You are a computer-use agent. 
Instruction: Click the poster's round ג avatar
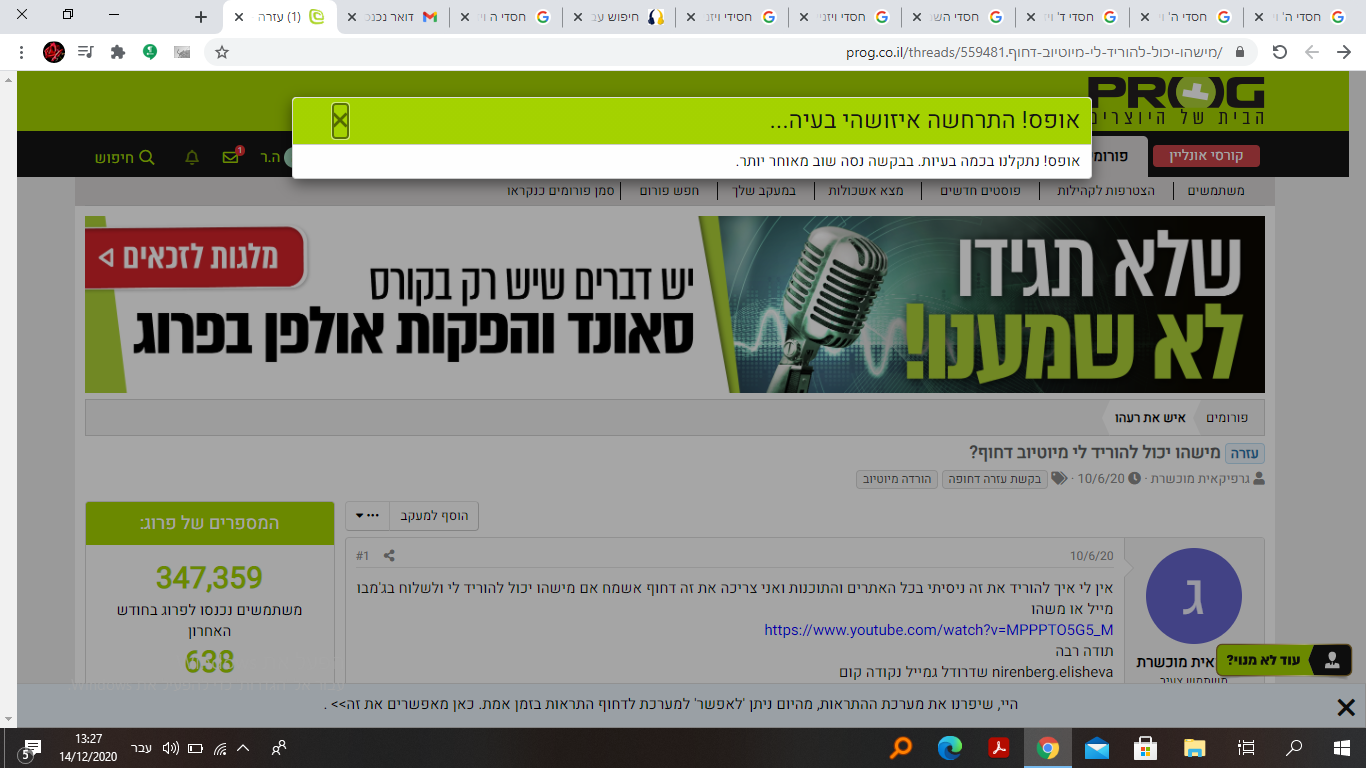[x=1194, y=597]
